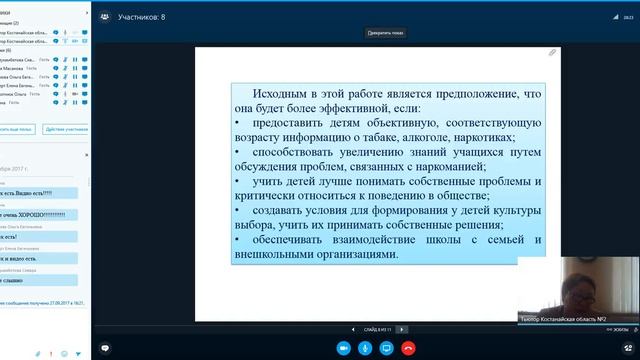The image size is (640, 360).
Task: Show slide thumbnails via ЭСКИЗЫ
Action: coord(618,329)
